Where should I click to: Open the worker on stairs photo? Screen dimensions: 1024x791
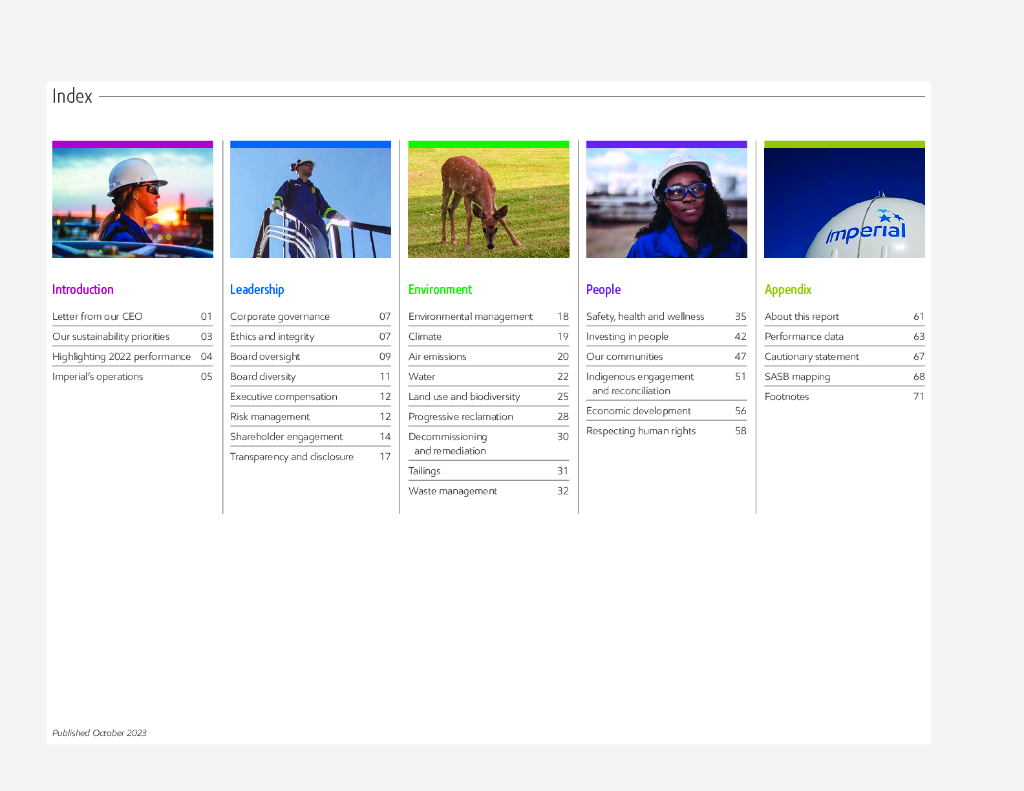(x=310, y=203)
